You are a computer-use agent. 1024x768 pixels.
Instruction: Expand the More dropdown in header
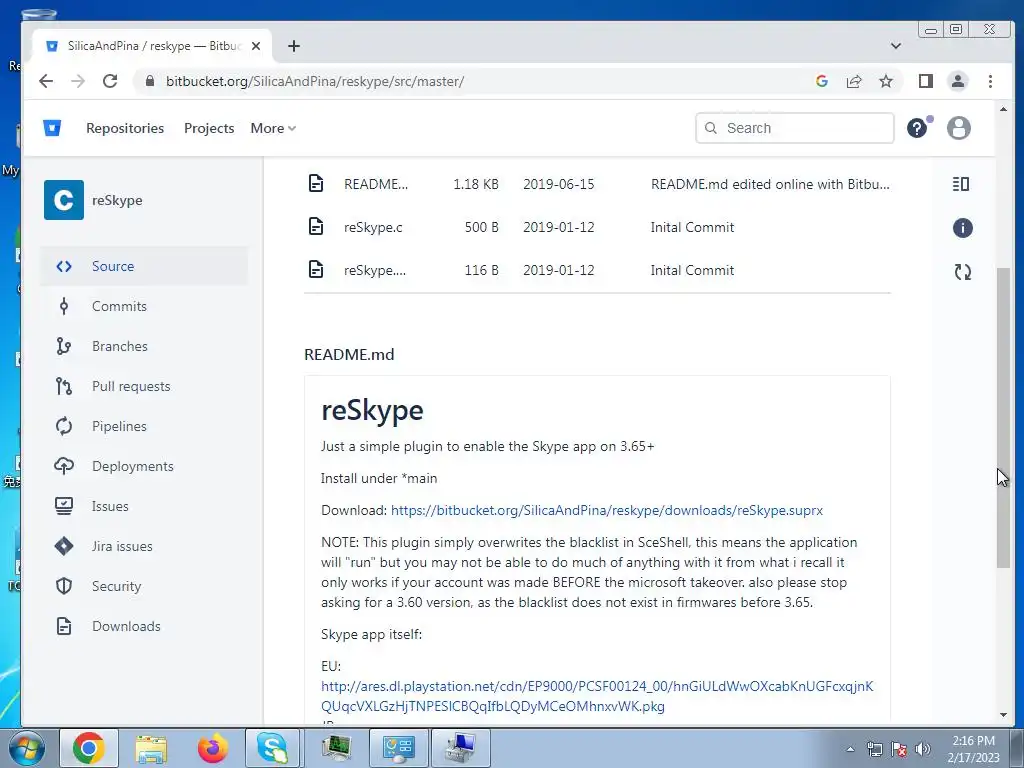pos(273,128)
